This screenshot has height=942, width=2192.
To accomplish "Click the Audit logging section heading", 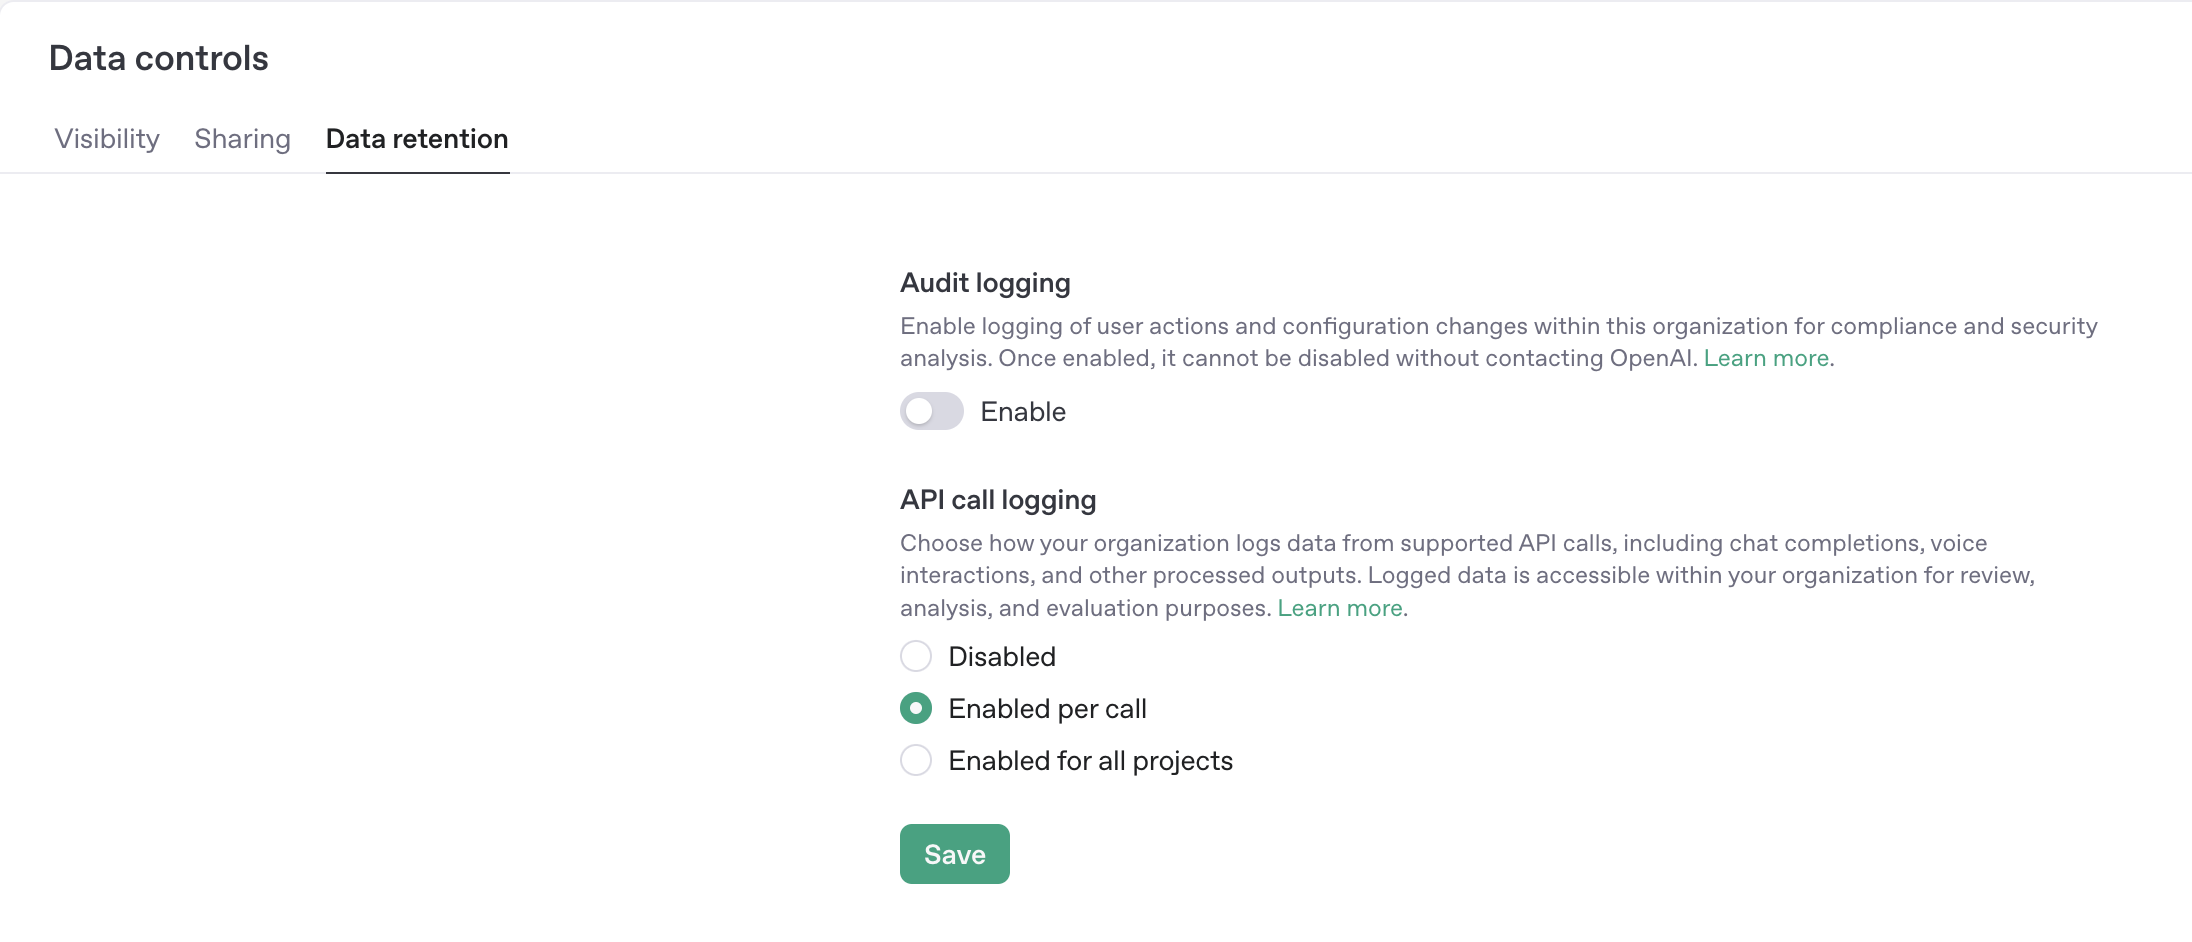I will (x=985, y=282).
